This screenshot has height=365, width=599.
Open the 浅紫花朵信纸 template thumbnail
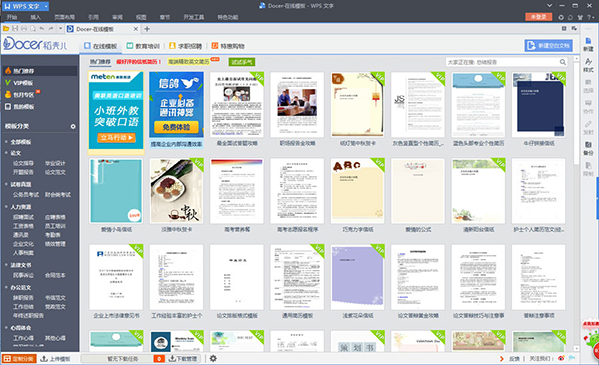point(358,277)
